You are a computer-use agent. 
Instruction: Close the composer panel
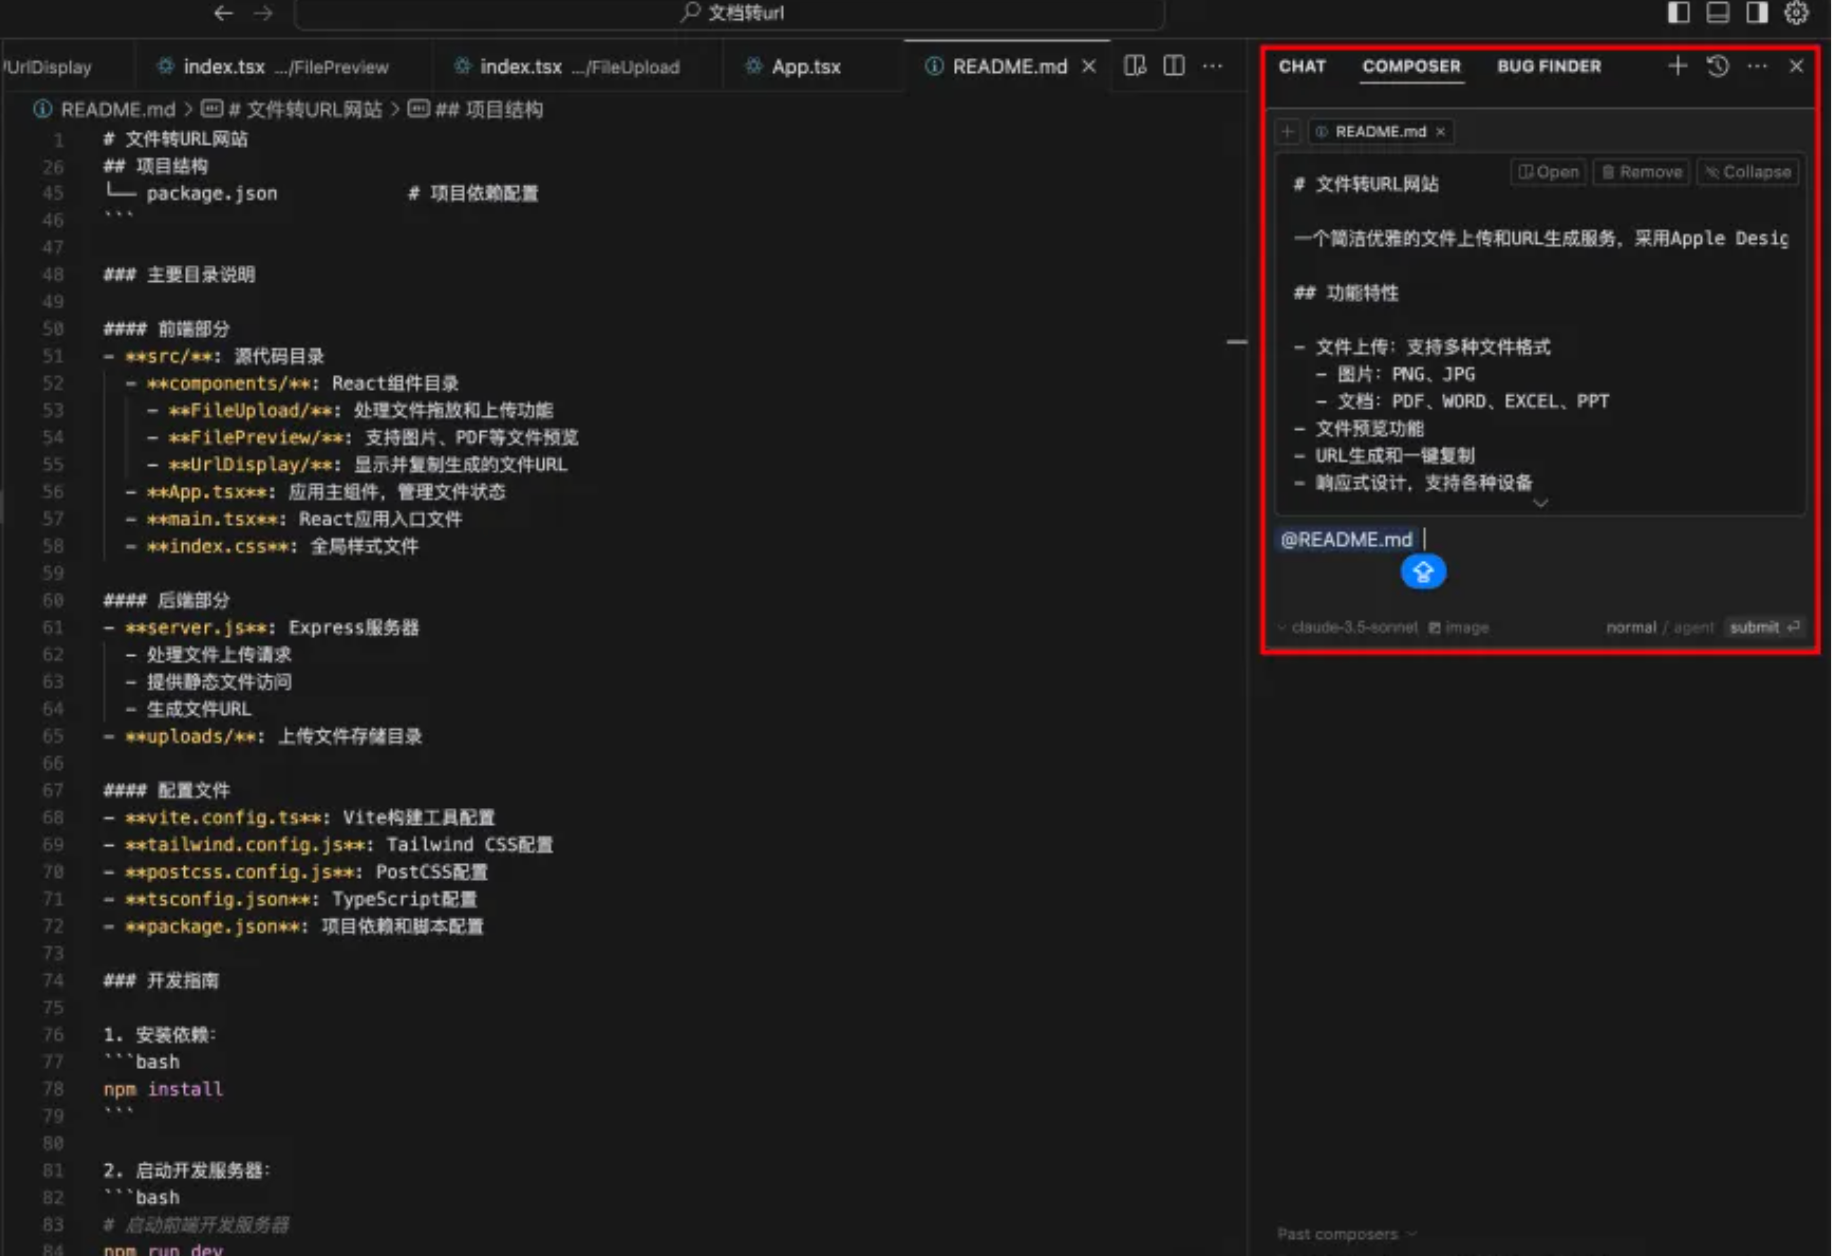(x=1796, y=66)
